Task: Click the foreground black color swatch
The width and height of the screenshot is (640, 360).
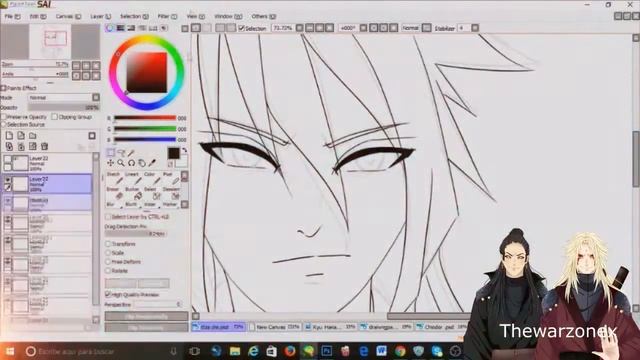Action: click(173, 153)
